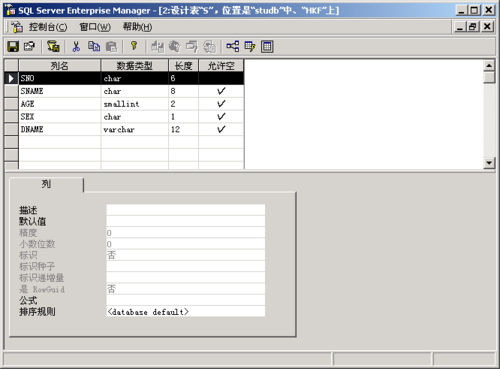
Task: Click console icon beside 控制台 menu
Action: (x=17, y=27)
